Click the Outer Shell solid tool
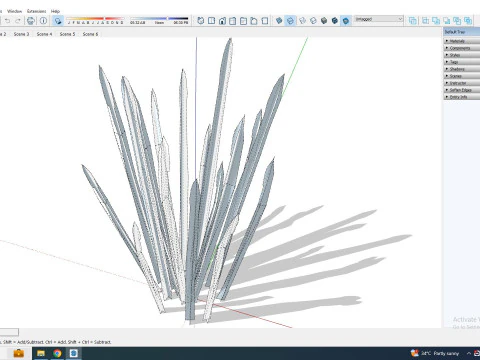Image resolution: width=480 pixels, height=360 pixels. [x=413, y=21]
